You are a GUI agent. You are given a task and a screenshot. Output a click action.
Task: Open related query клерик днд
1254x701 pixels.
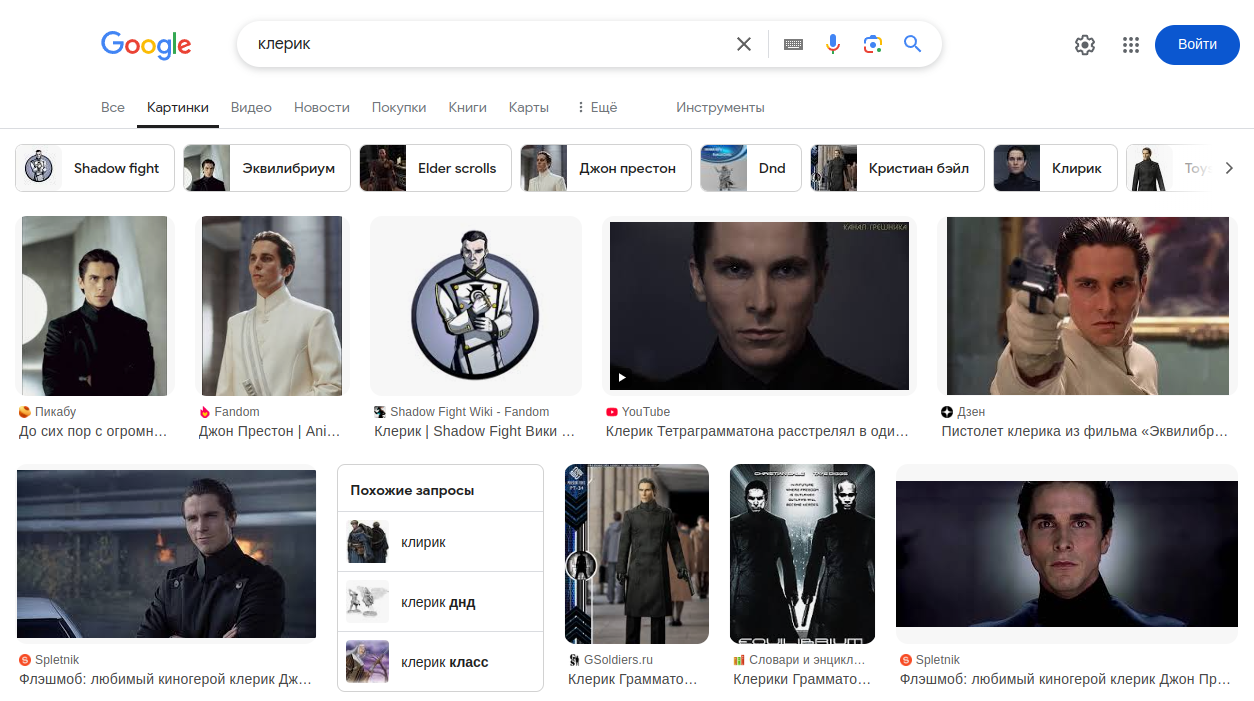440,602
